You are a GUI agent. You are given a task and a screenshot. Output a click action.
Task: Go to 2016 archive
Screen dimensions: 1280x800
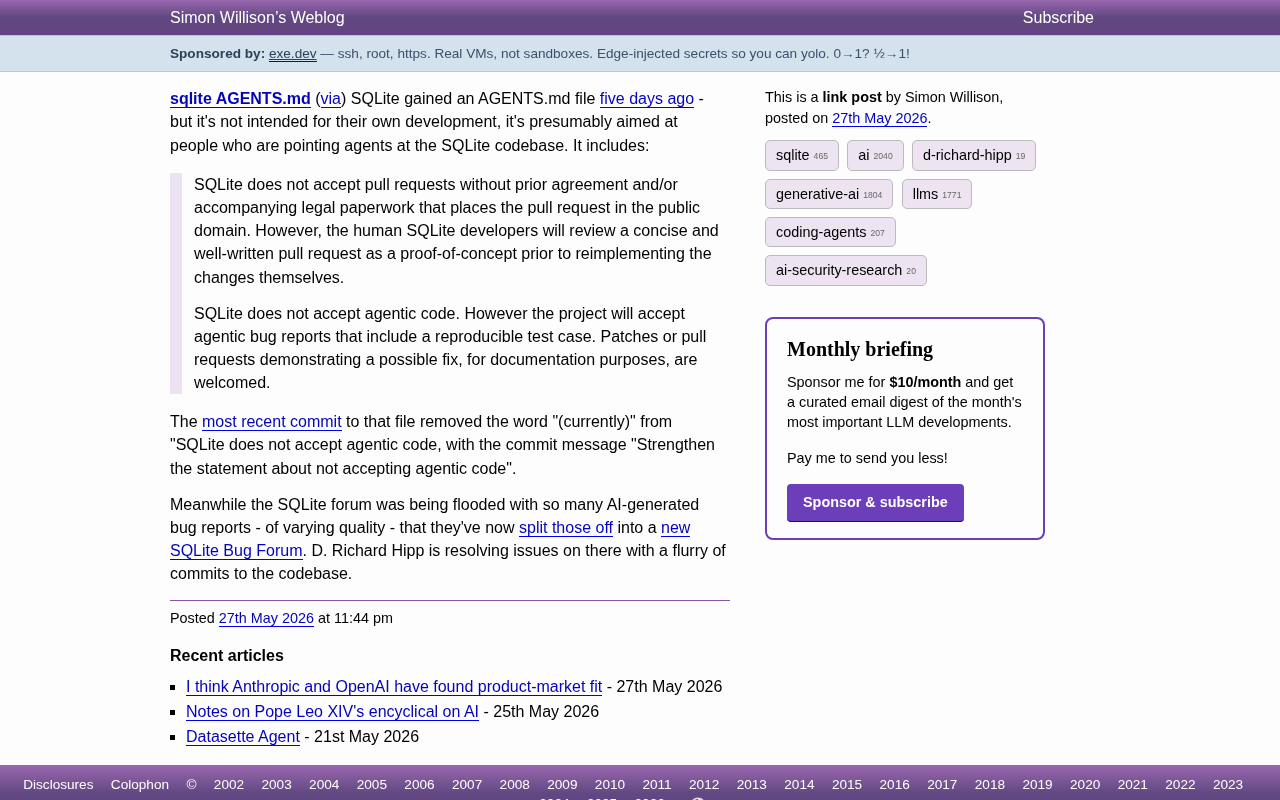point(895,785)
